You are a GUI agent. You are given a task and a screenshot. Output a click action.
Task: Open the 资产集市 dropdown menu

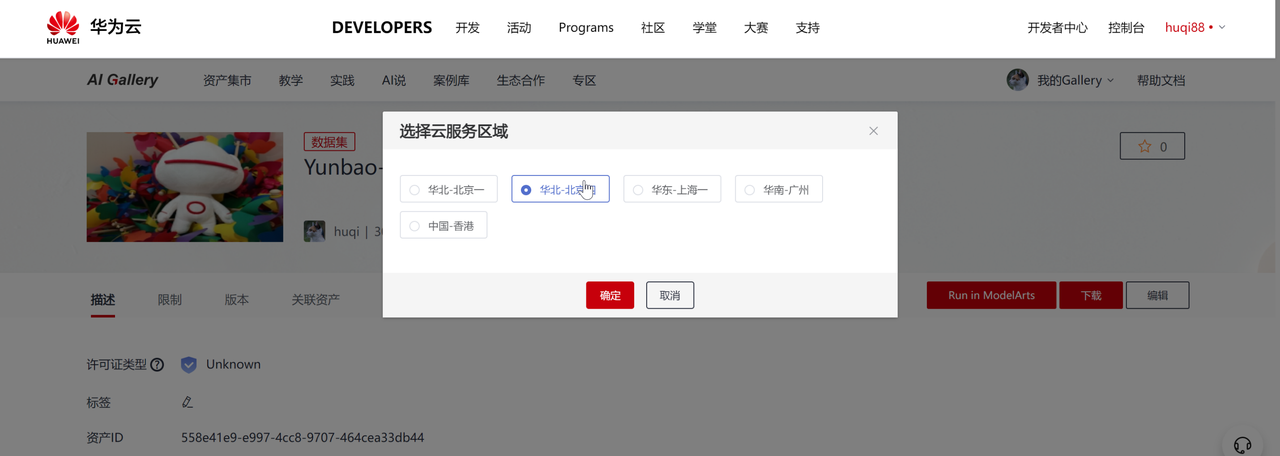[227, 80]
